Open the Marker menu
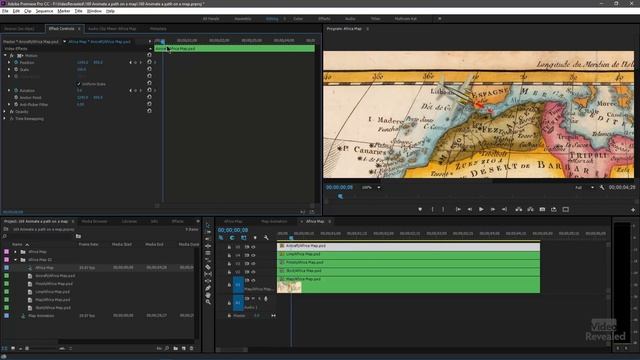The height and width of the screenshot is (360, 640). 64,11
